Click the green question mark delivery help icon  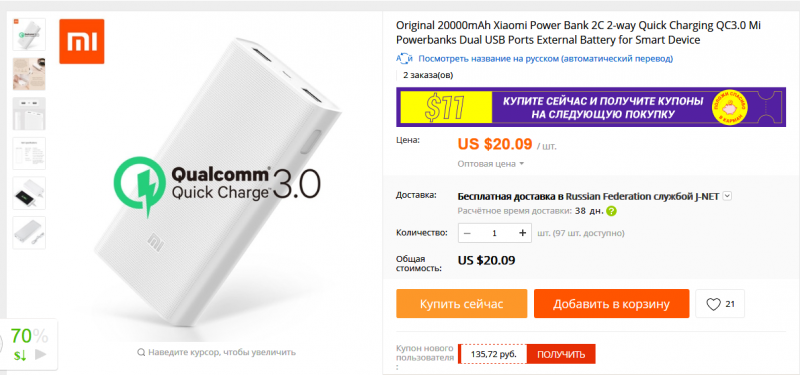pos(611,211)
